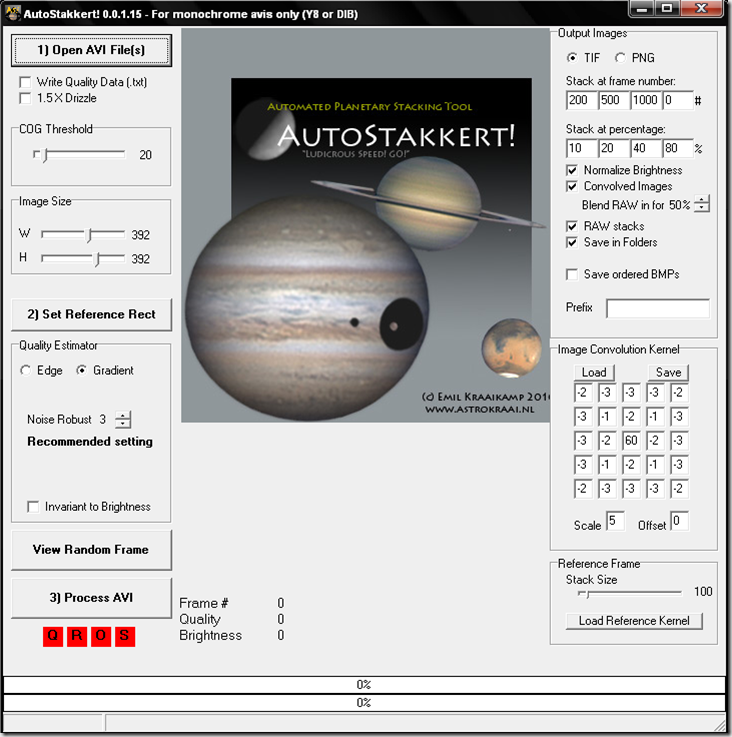732x737 pixels.
Task: Click the COG Threshold slider
Action: tap(79, 155)
